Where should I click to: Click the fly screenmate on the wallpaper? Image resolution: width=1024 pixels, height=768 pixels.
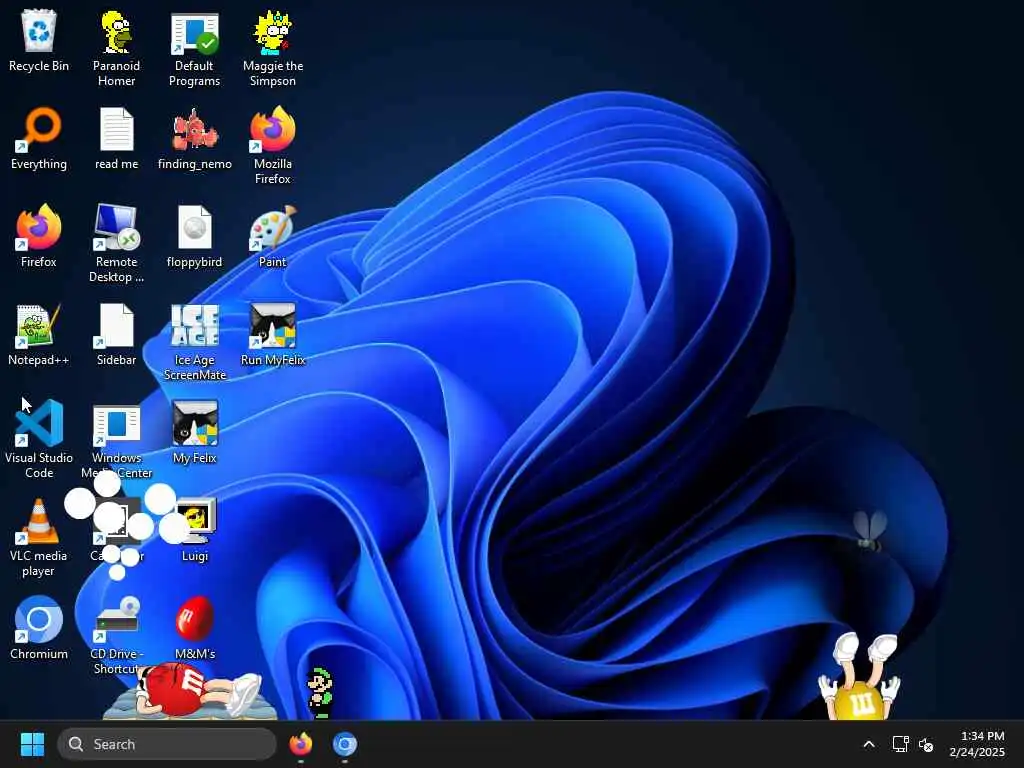(x=870, y=530)
